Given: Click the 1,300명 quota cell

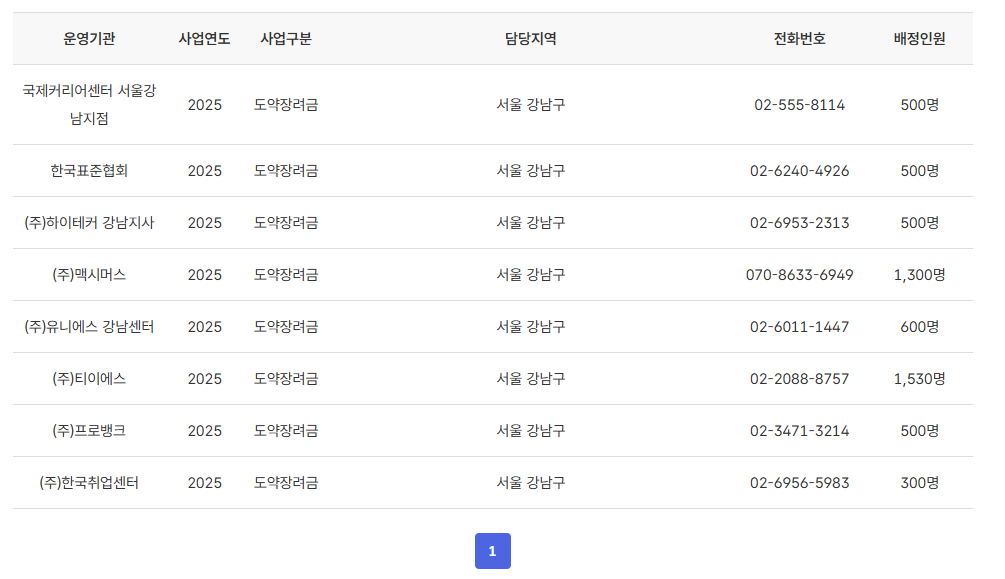Looking at the screenshot, I should (x=920, y=274).
